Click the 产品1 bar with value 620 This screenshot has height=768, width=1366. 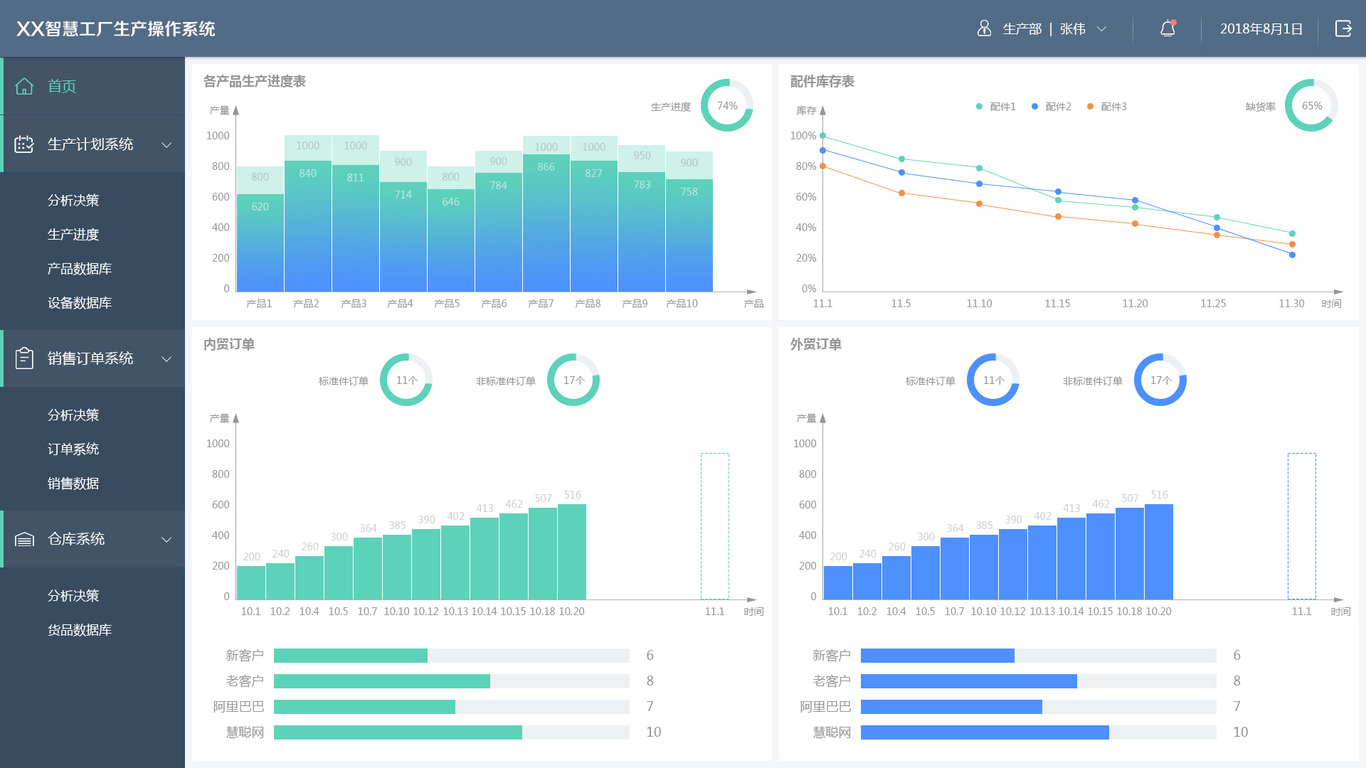pos(260,243)
